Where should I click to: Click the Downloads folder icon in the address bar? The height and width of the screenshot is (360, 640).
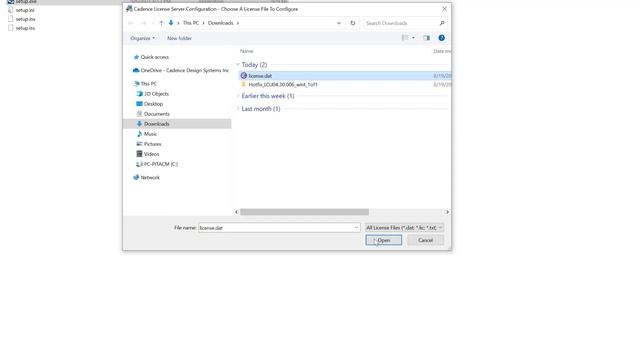coord(171,23)
